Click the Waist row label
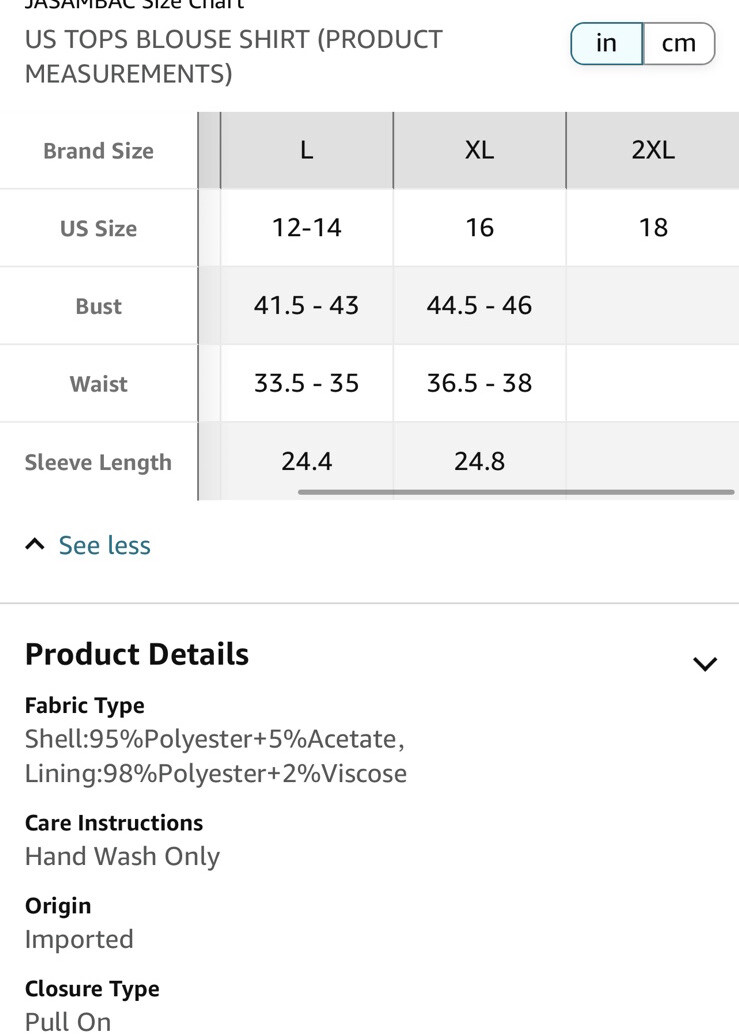The height and width of the screenshot is (1034, 739). coord(98,384)
